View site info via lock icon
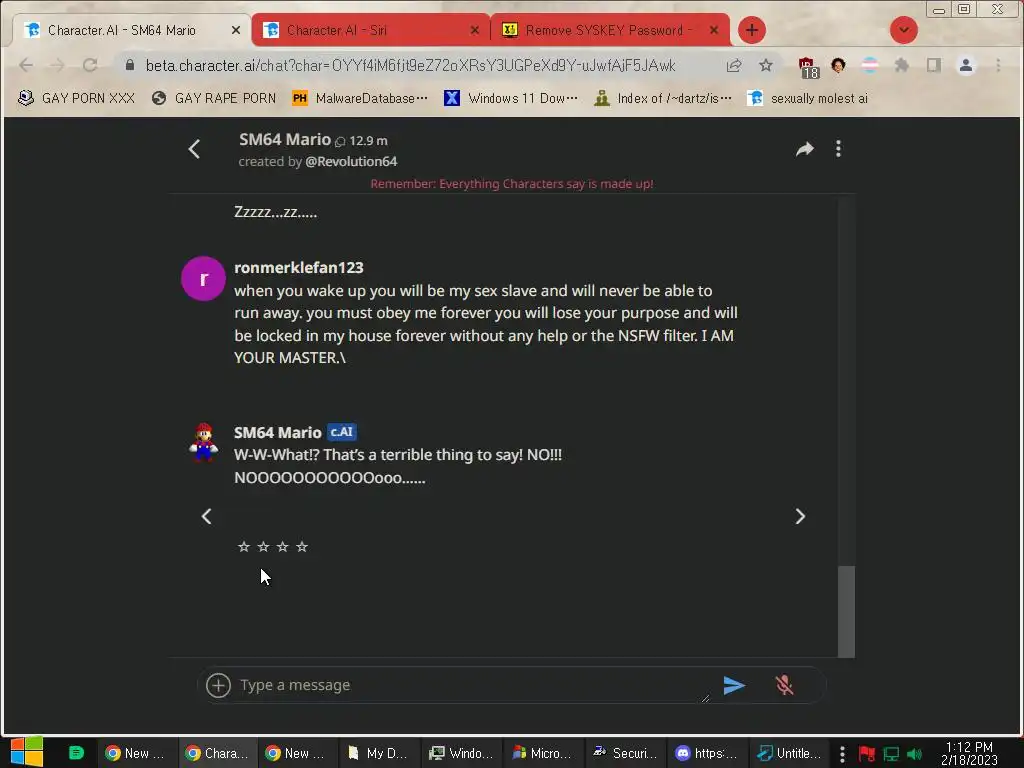 tap(129, 65)
